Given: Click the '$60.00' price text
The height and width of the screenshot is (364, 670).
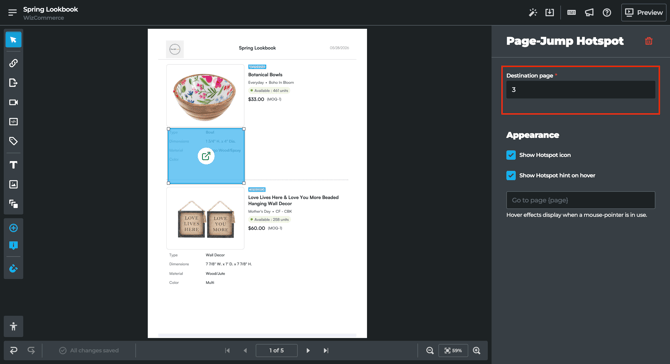Looking at the screenshot, I should coord(256,228).
